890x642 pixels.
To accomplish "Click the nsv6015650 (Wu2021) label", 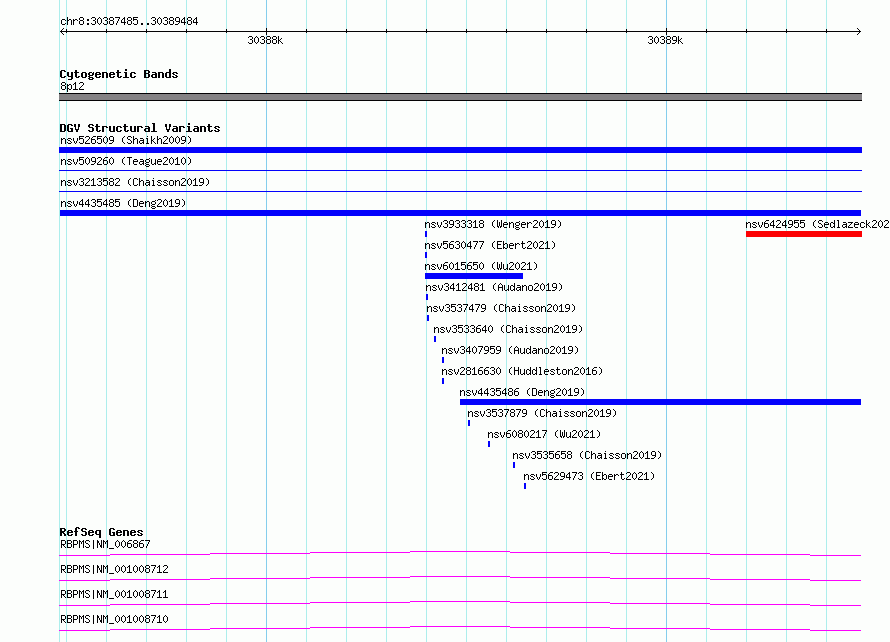I will tap(481, 266).
